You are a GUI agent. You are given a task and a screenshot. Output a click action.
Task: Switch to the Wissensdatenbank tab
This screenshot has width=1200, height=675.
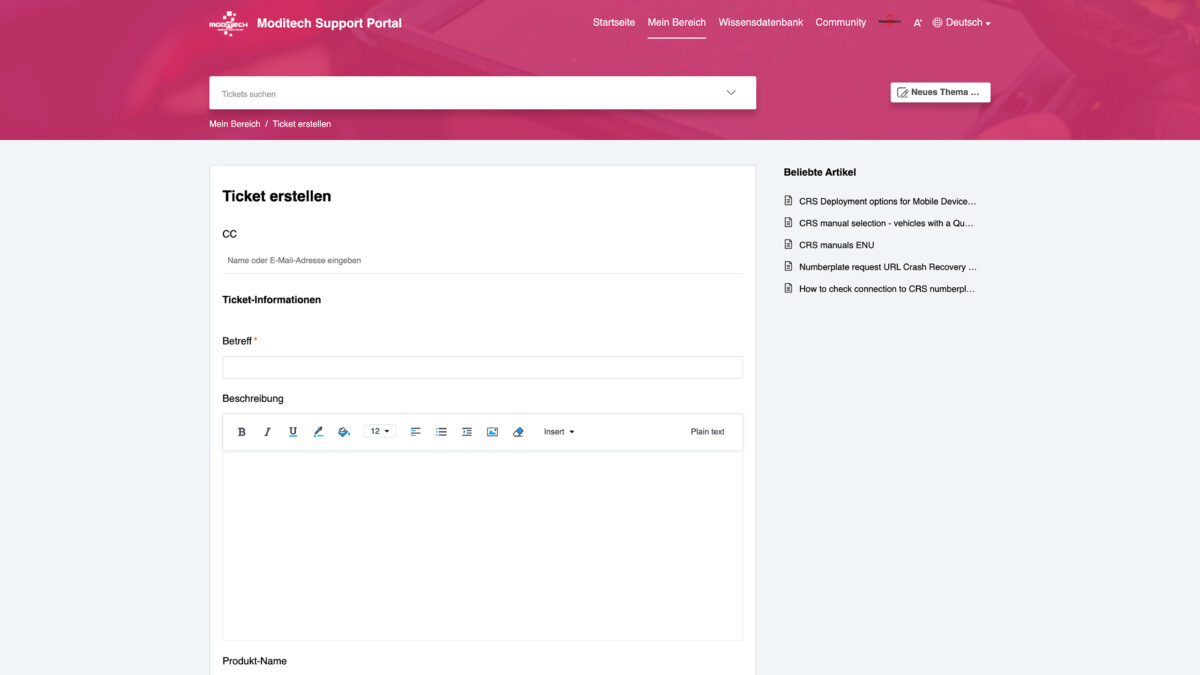760,22
